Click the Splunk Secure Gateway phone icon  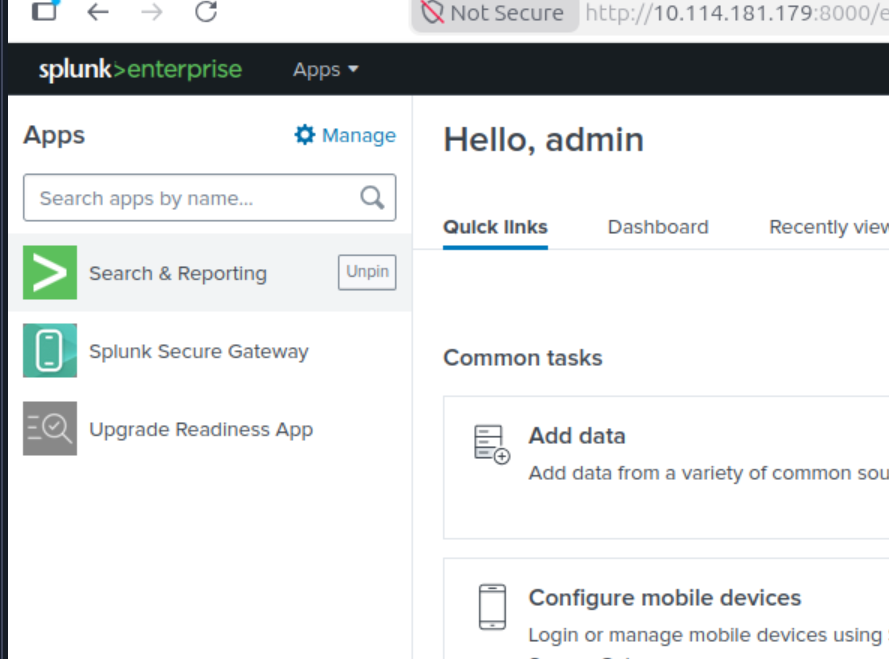(x=50, y=350)
